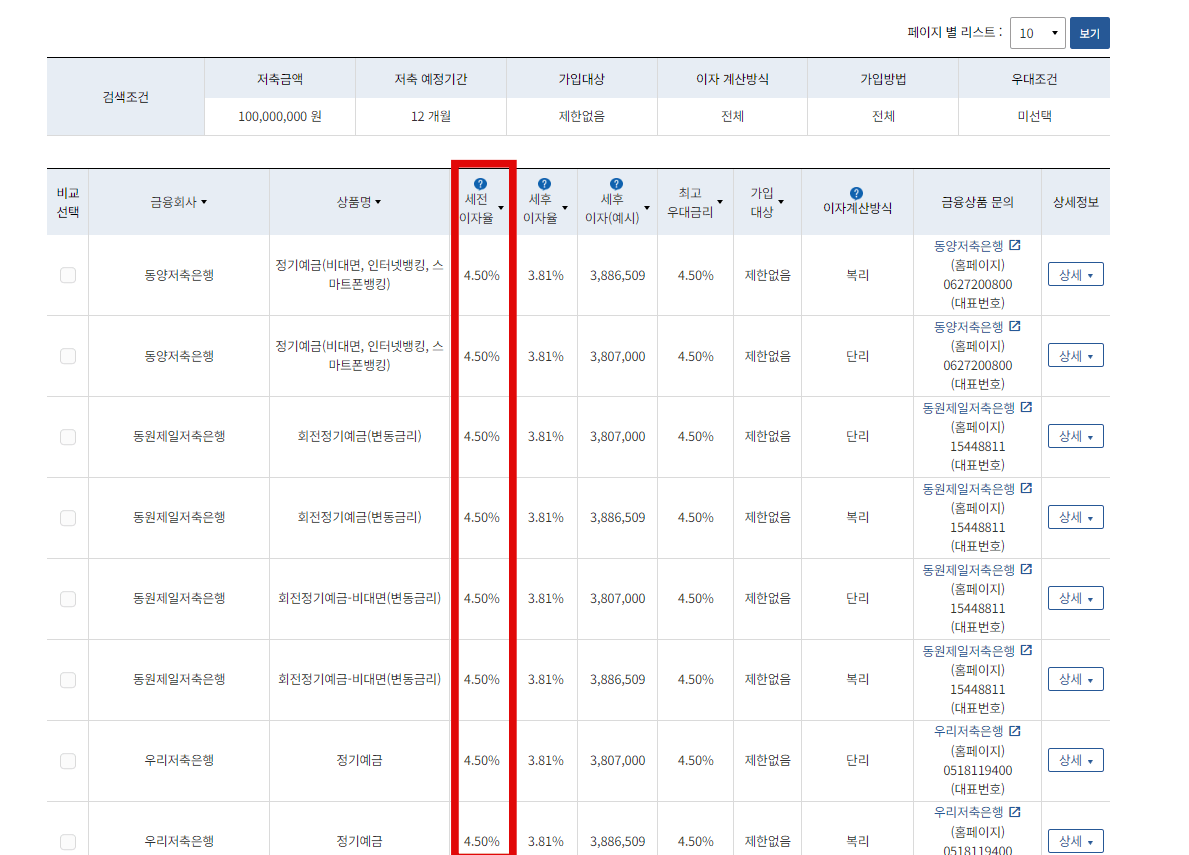Open 동양저축은행 homepage link in 복리 row
This screenshot has width=1189, height=855.
point(968,246)
